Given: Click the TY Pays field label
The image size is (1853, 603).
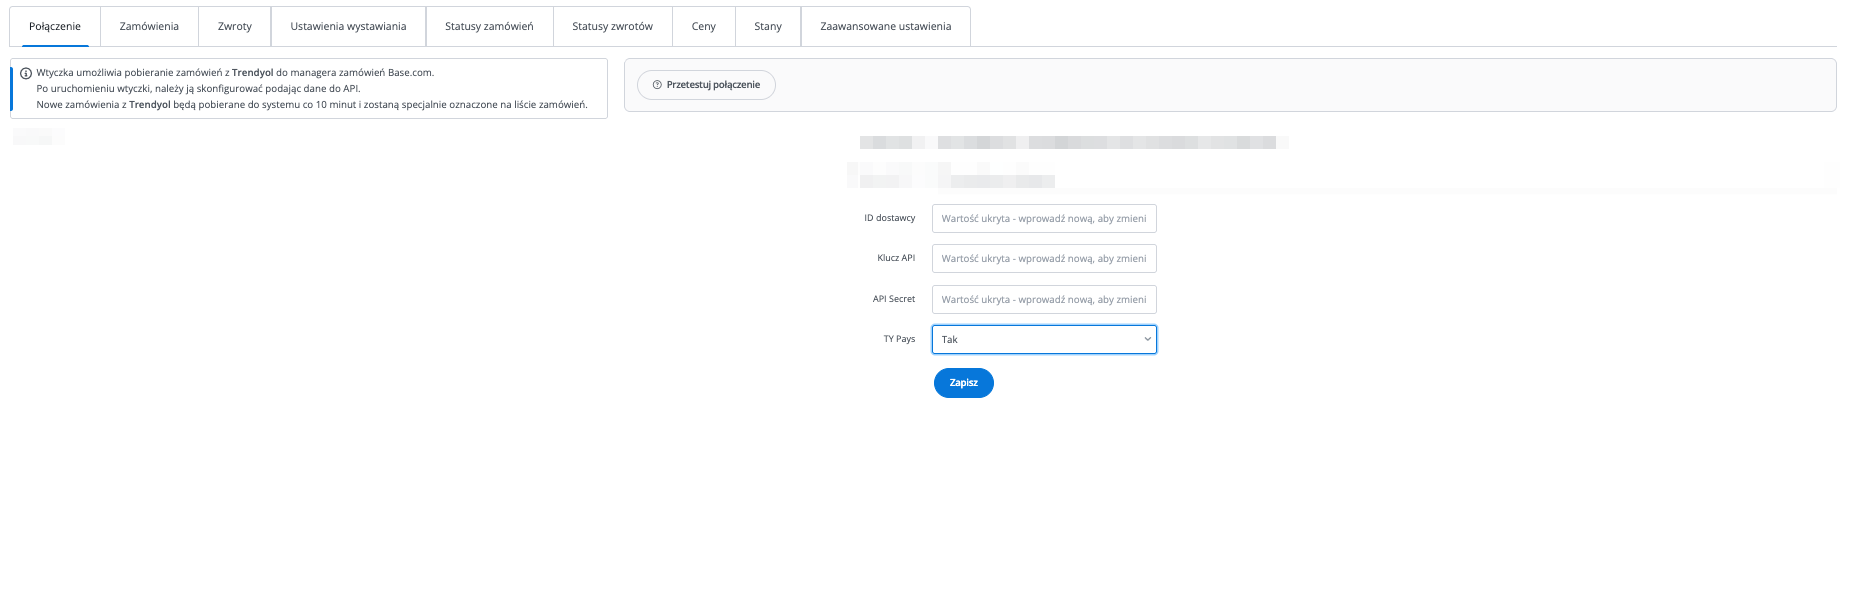Looking at the screenshot, I should (x=899, y=339).
